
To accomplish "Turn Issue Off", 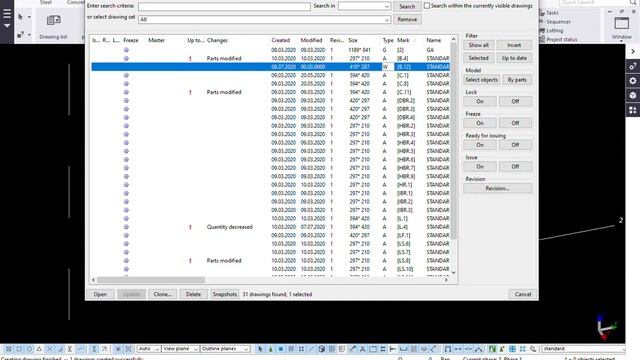I will (x=515, y=166).
